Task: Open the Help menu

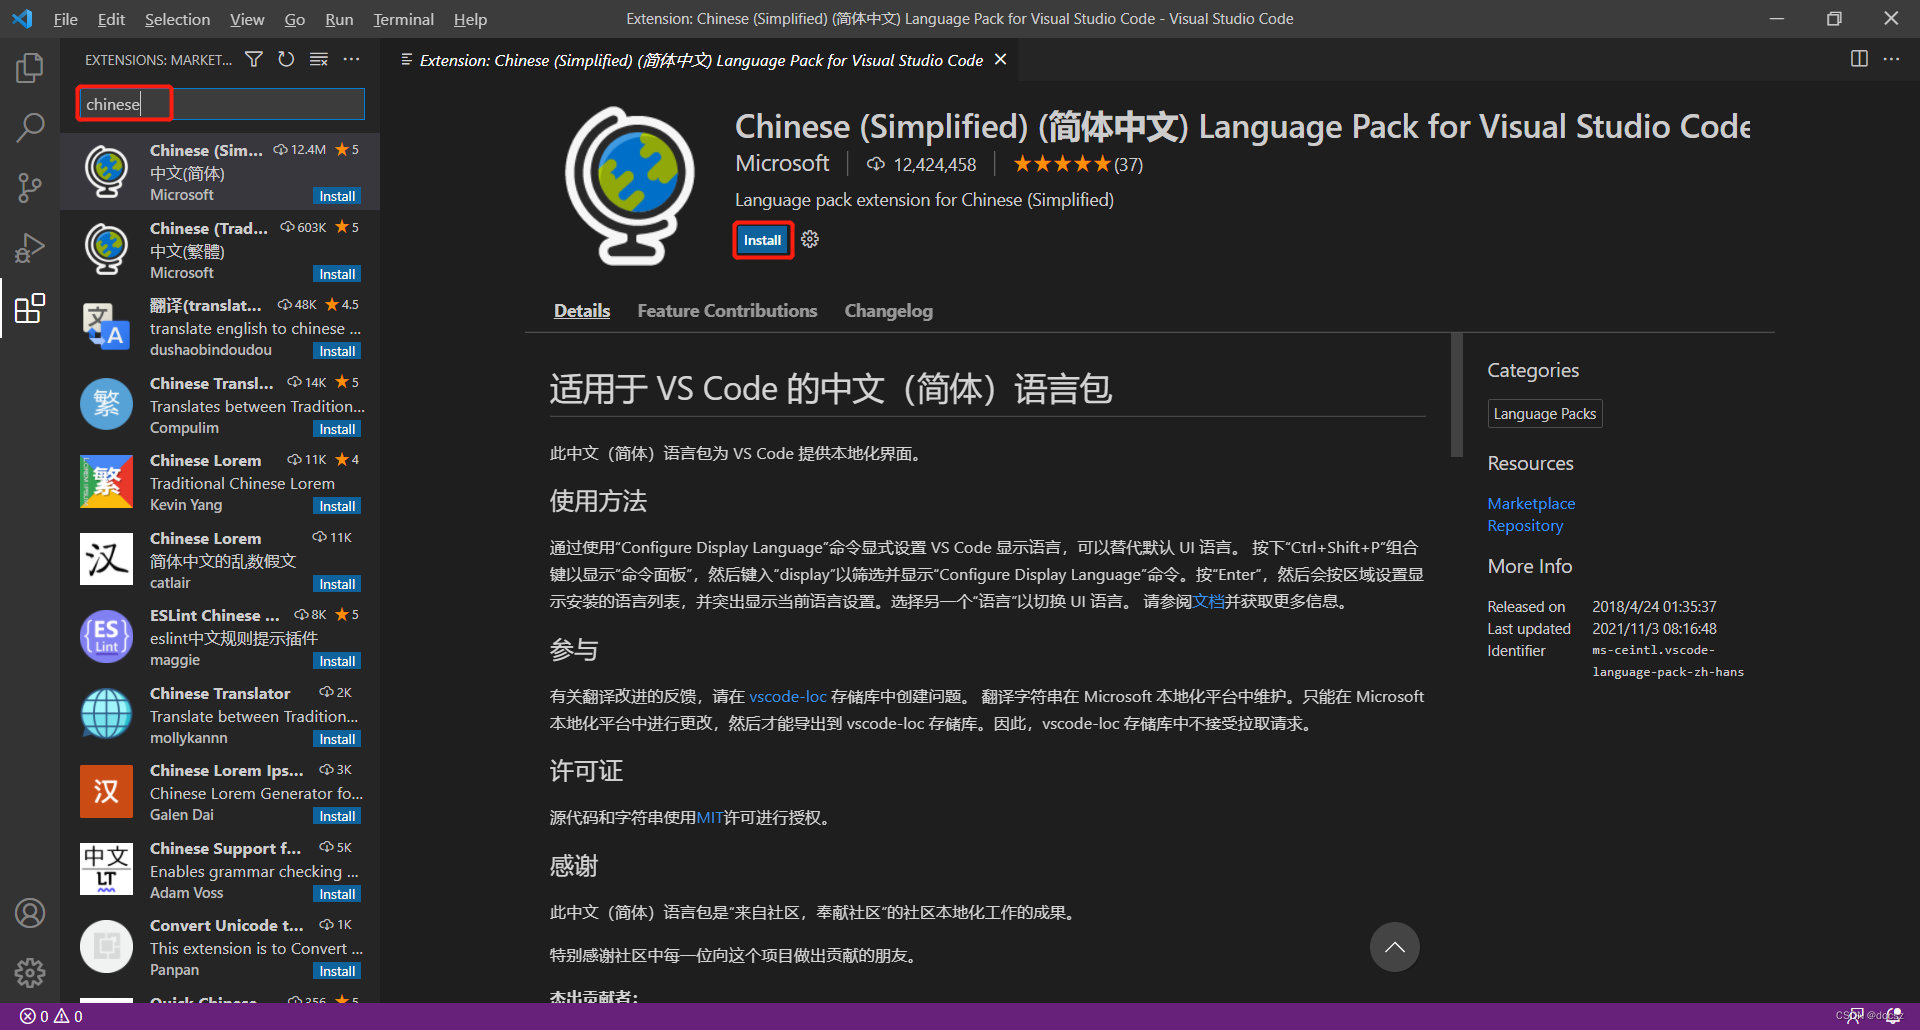Action: (x=470, y=19)
